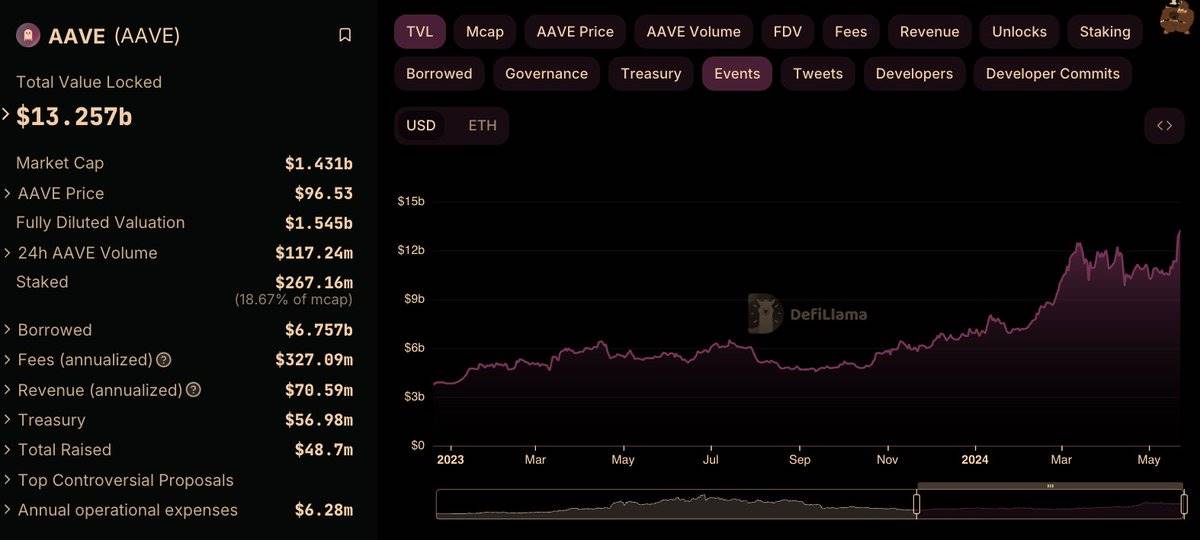Click the Revenue annualized help icon
This screenshot has height=540, width=1200.
[x=194, y=390]
